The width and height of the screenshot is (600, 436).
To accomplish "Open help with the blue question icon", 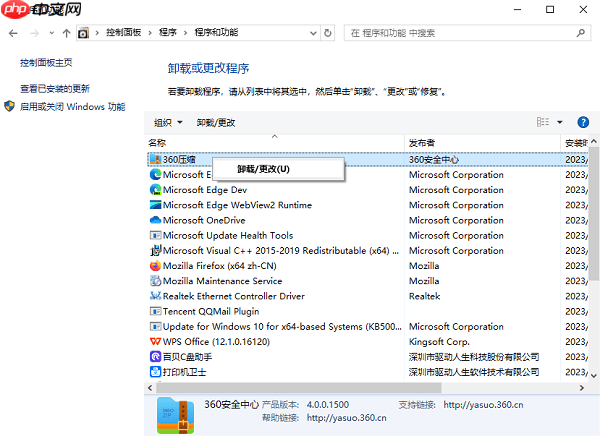I will 583,122.
